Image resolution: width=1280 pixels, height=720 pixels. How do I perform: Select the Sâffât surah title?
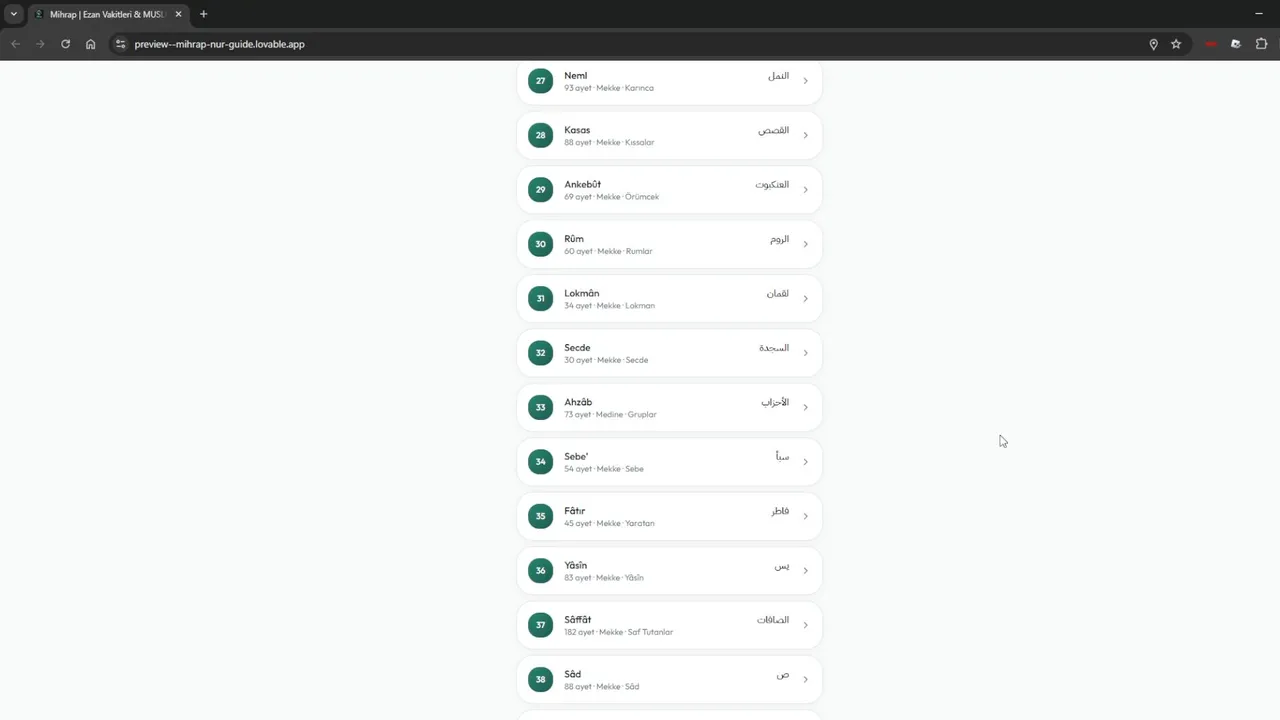pyautogui.click(x=577, y=620)
